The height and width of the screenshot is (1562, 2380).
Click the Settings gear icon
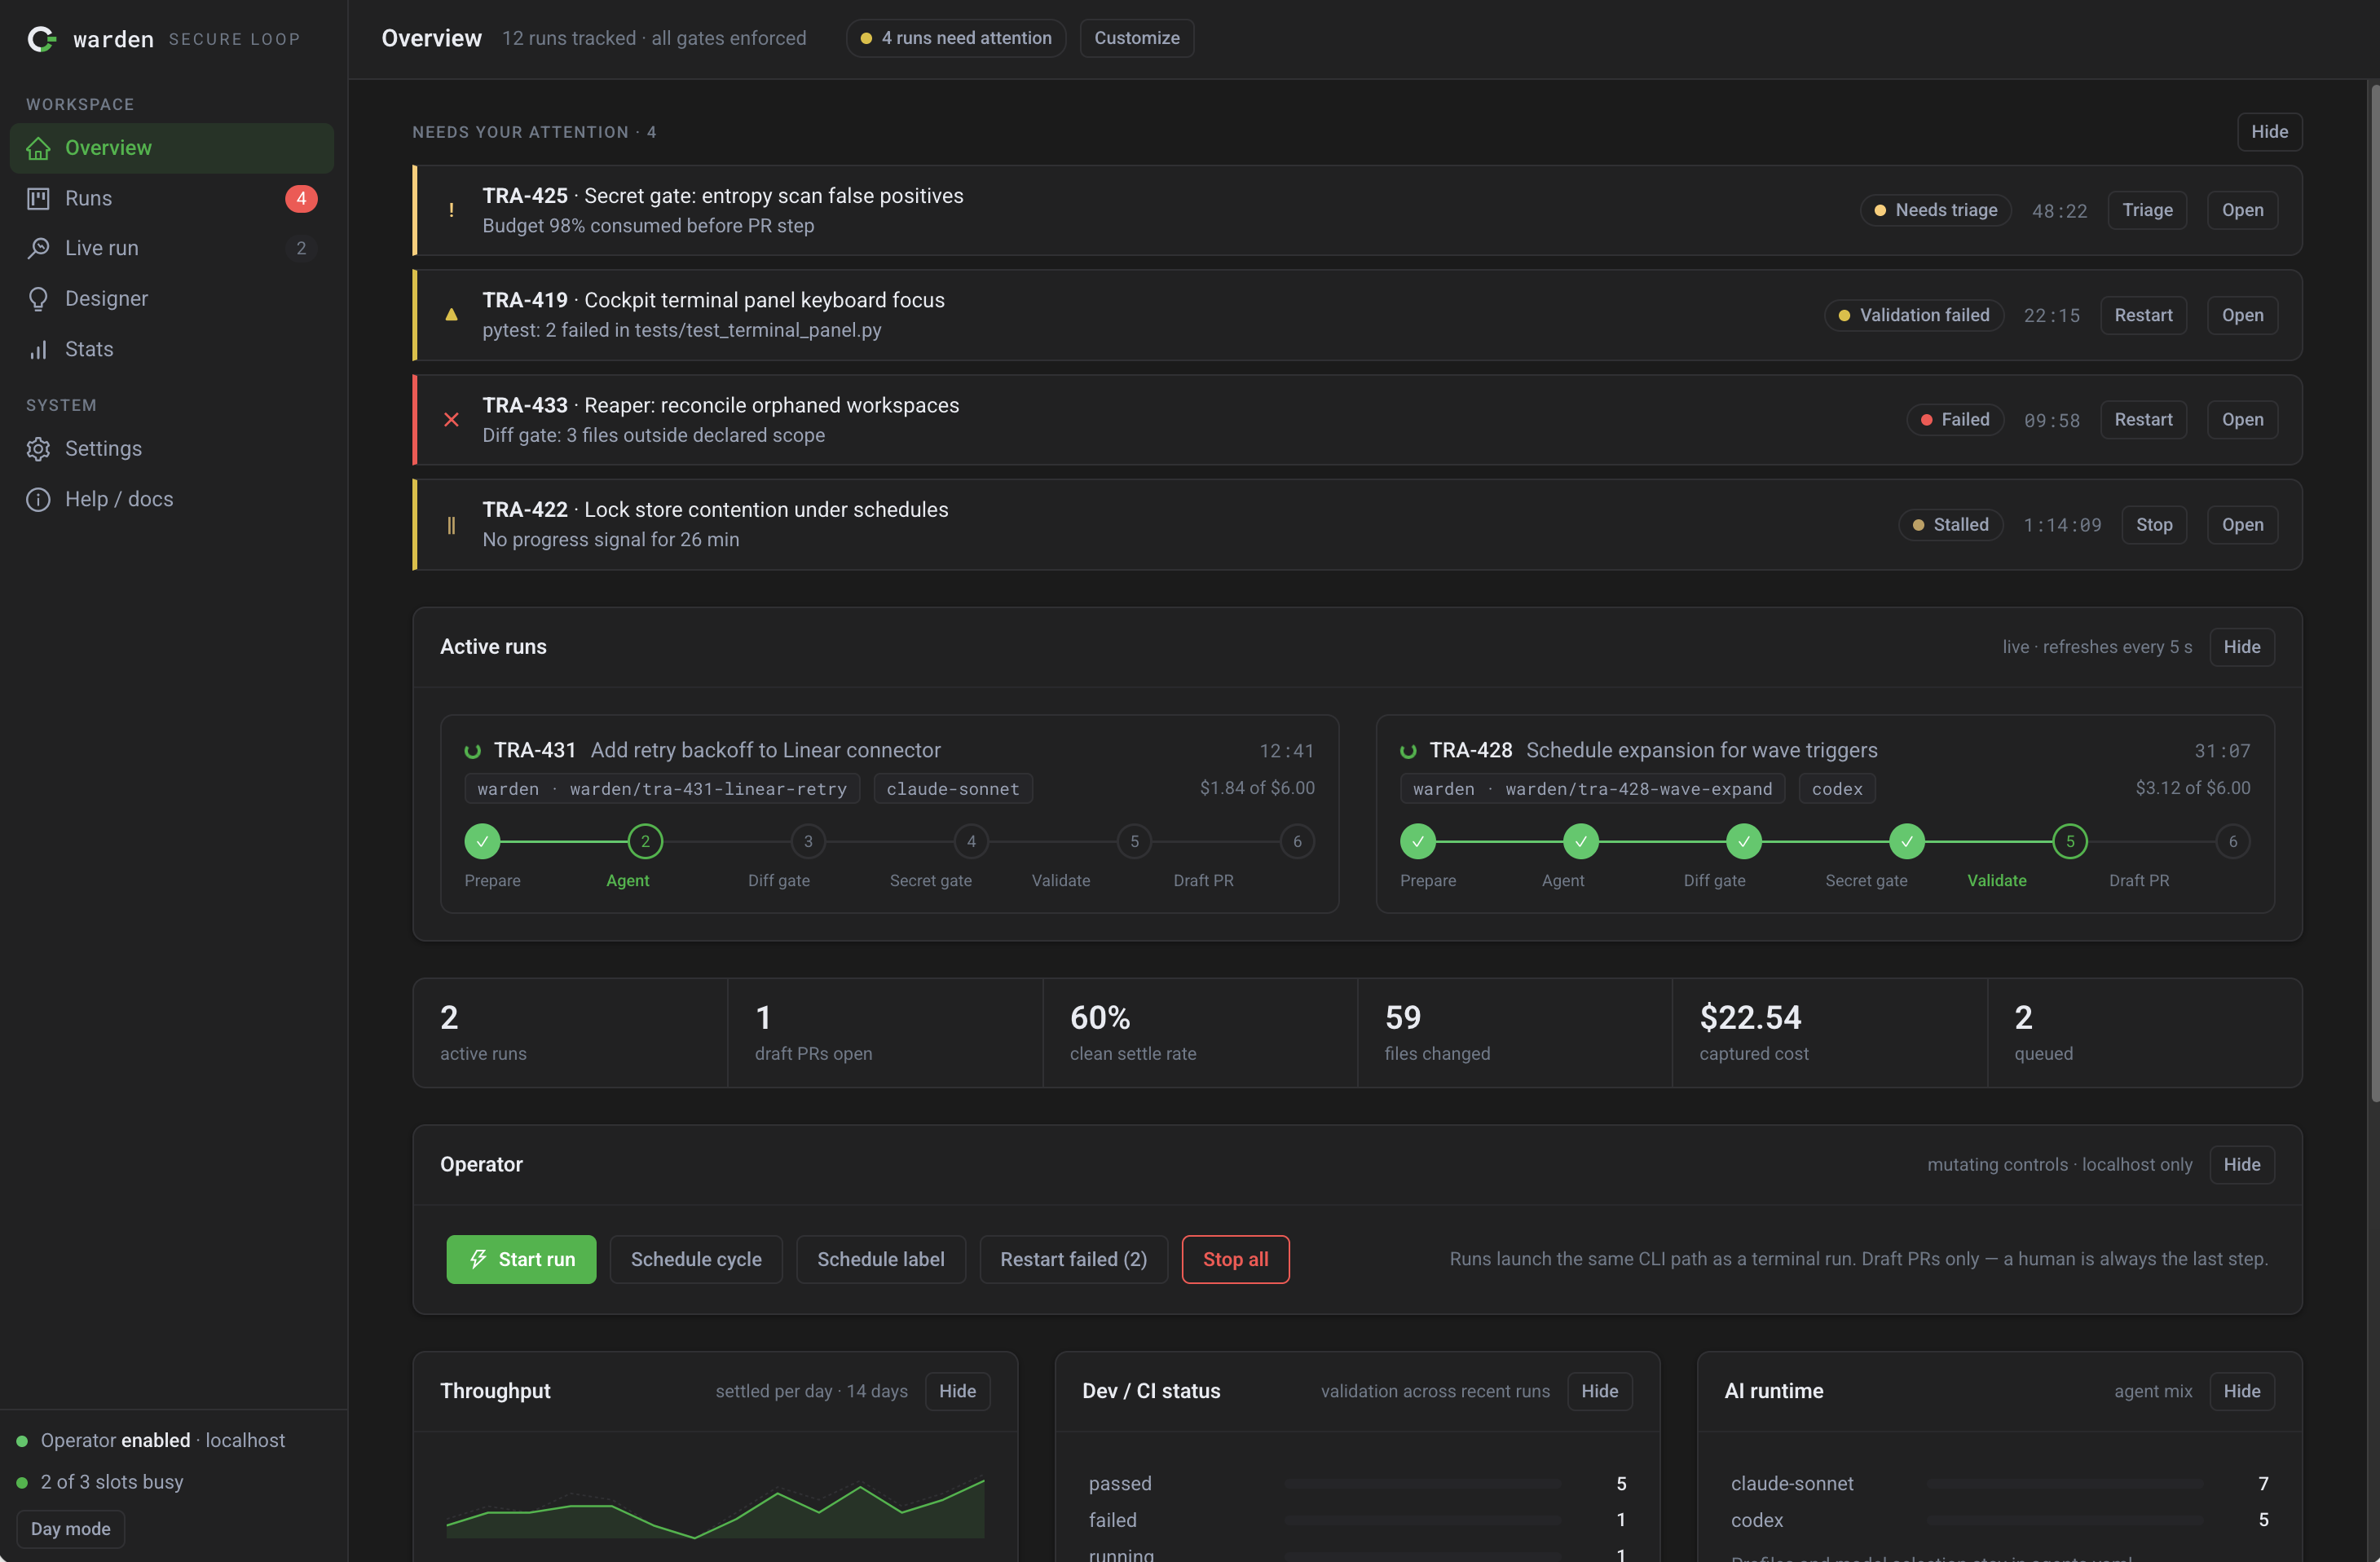[x=38, y=449]
